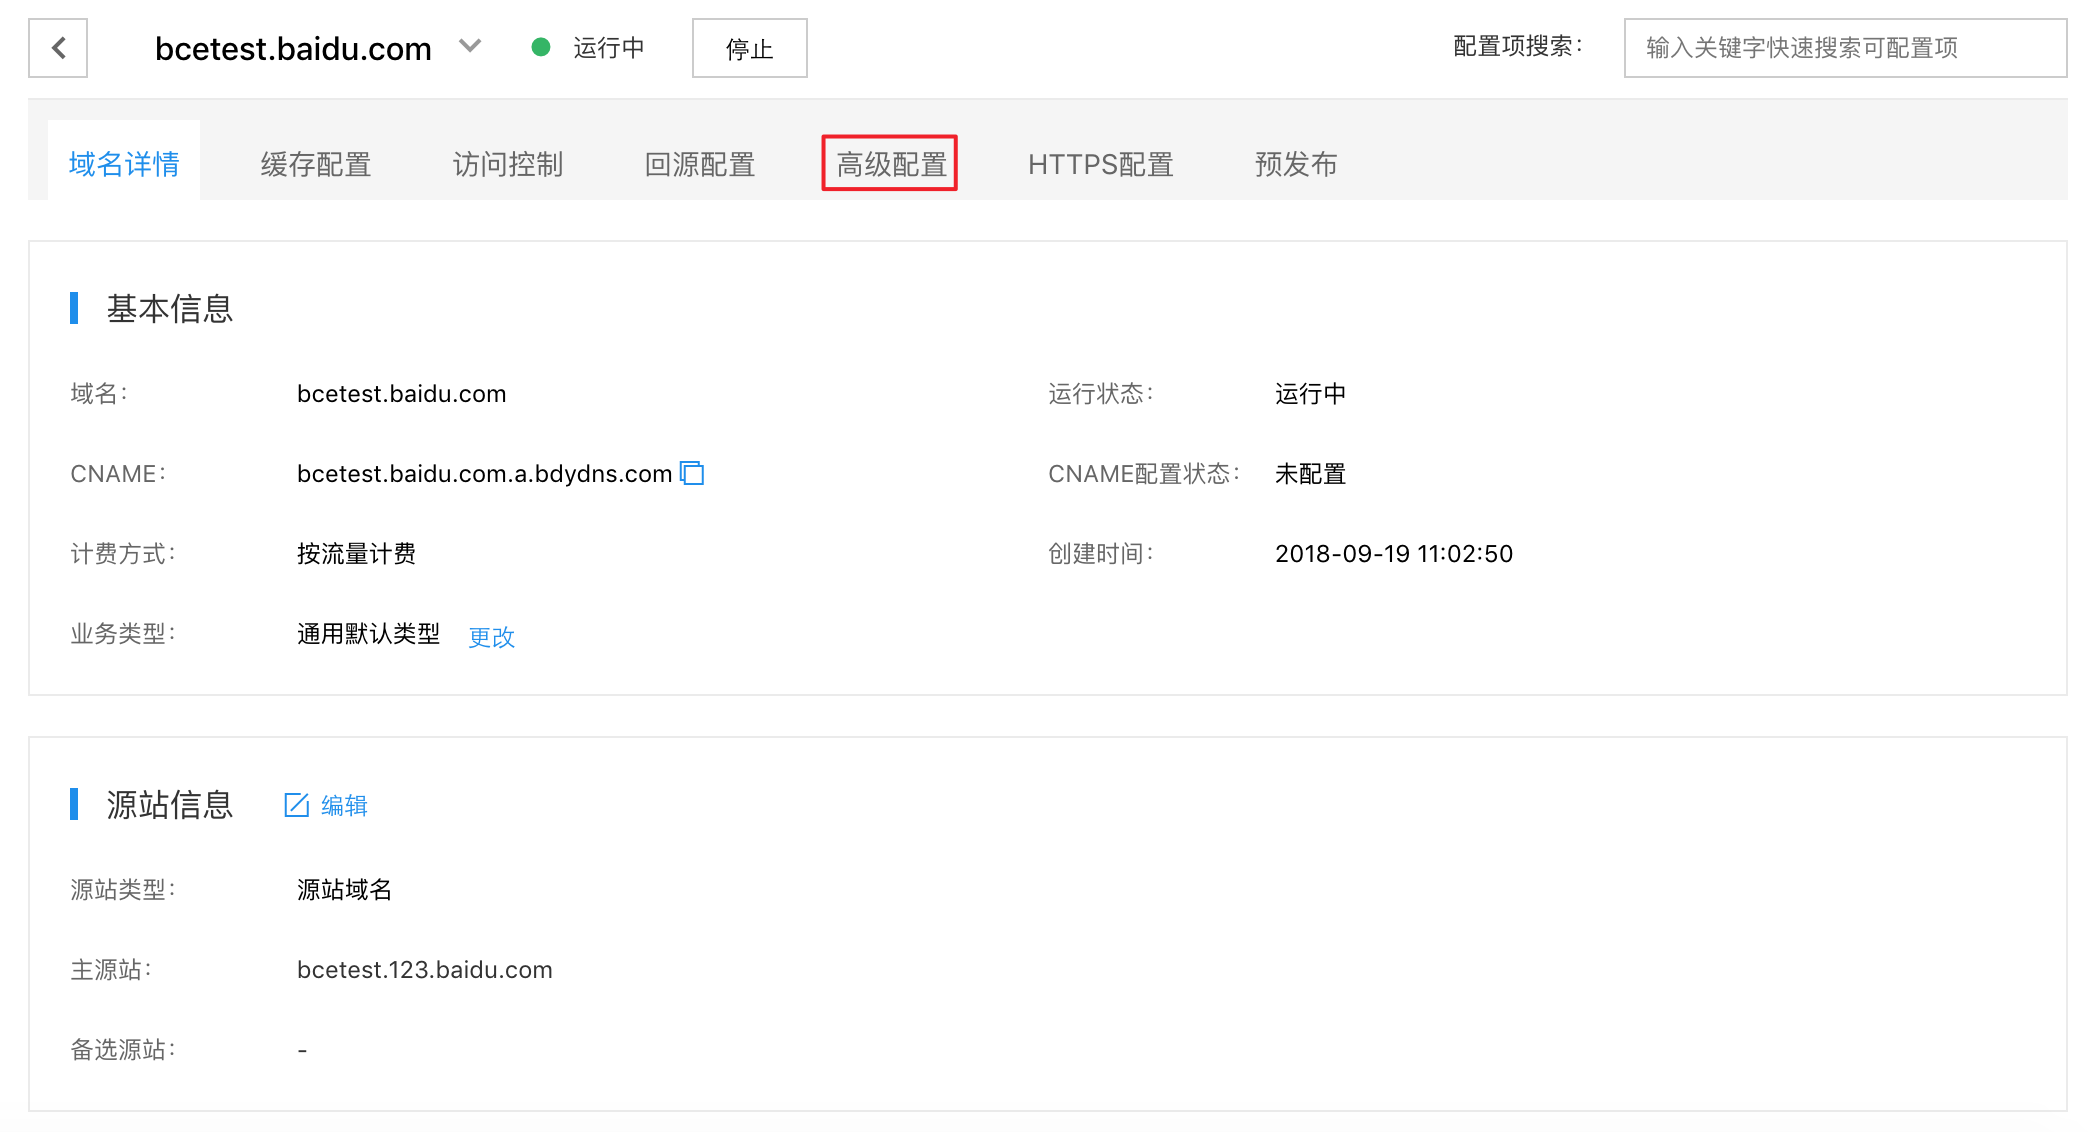
Task: Click the 通用默认类型 value
Action: coord(368,634)
